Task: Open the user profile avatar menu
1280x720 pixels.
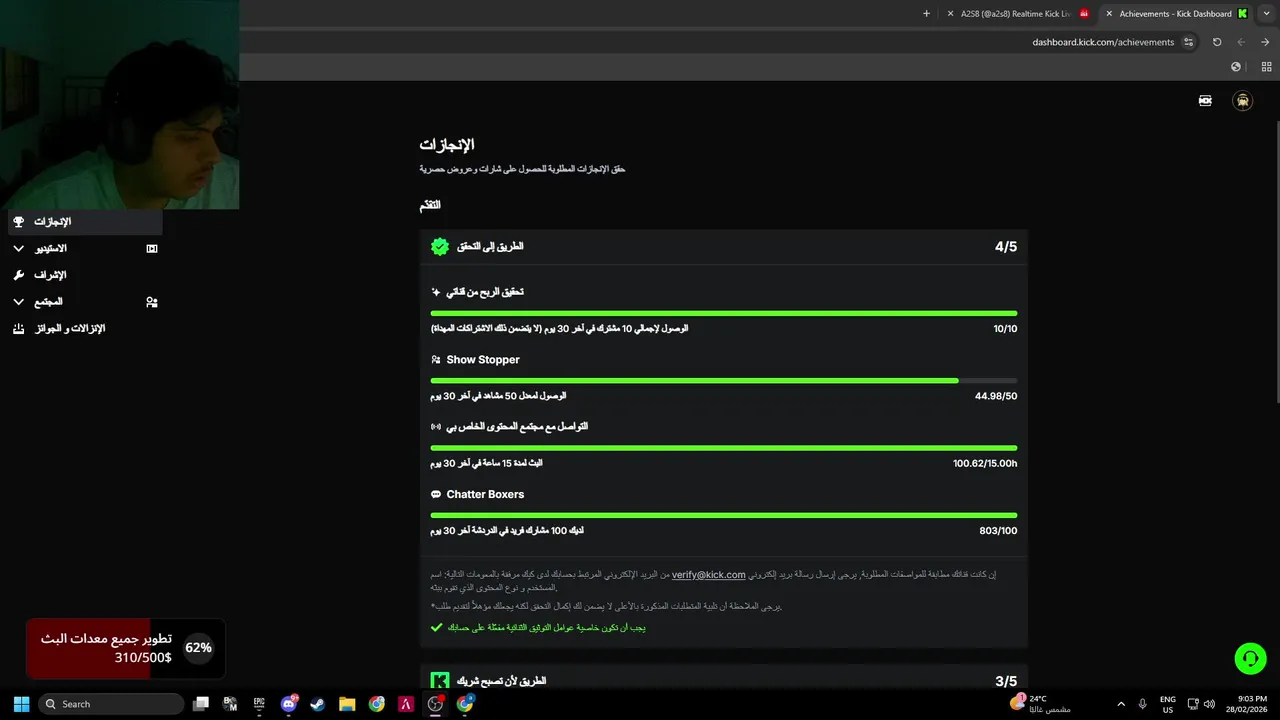Action: [1242, 101]
